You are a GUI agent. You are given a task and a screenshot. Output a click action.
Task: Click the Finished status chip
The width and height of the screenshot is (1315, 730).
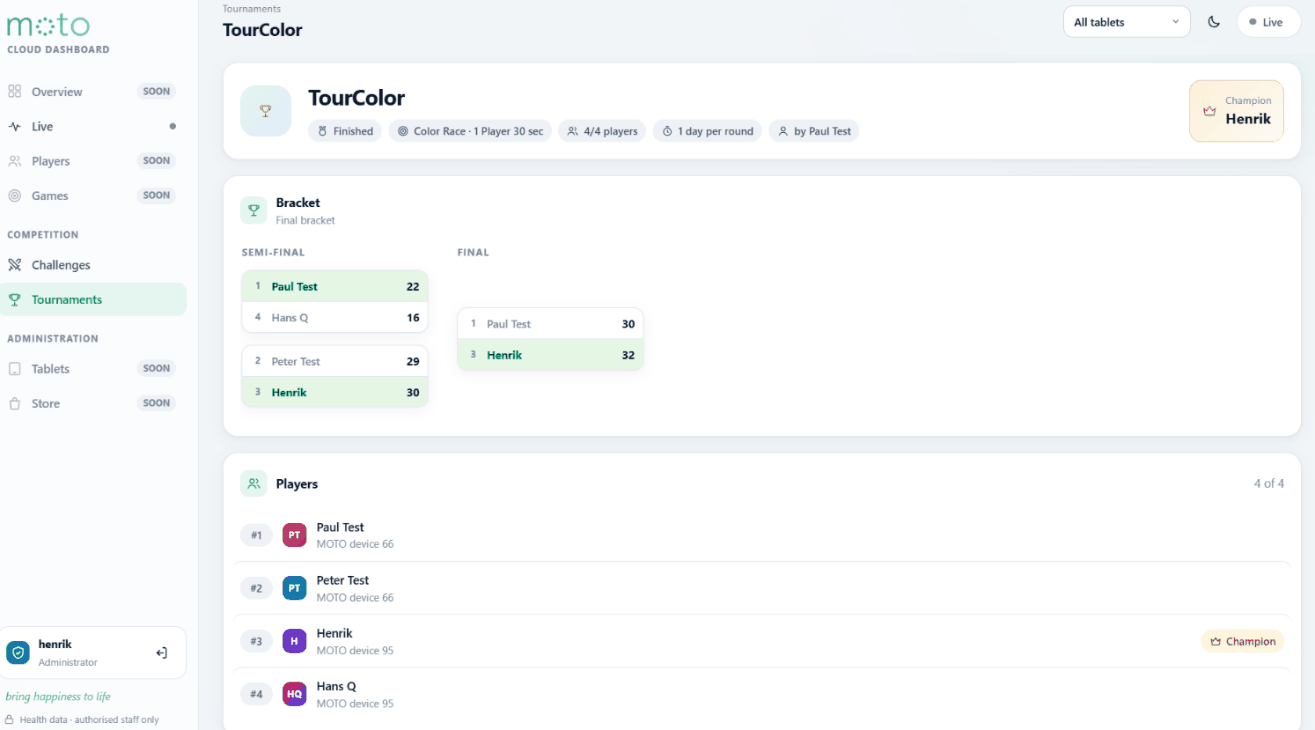(x=345, y=131)
